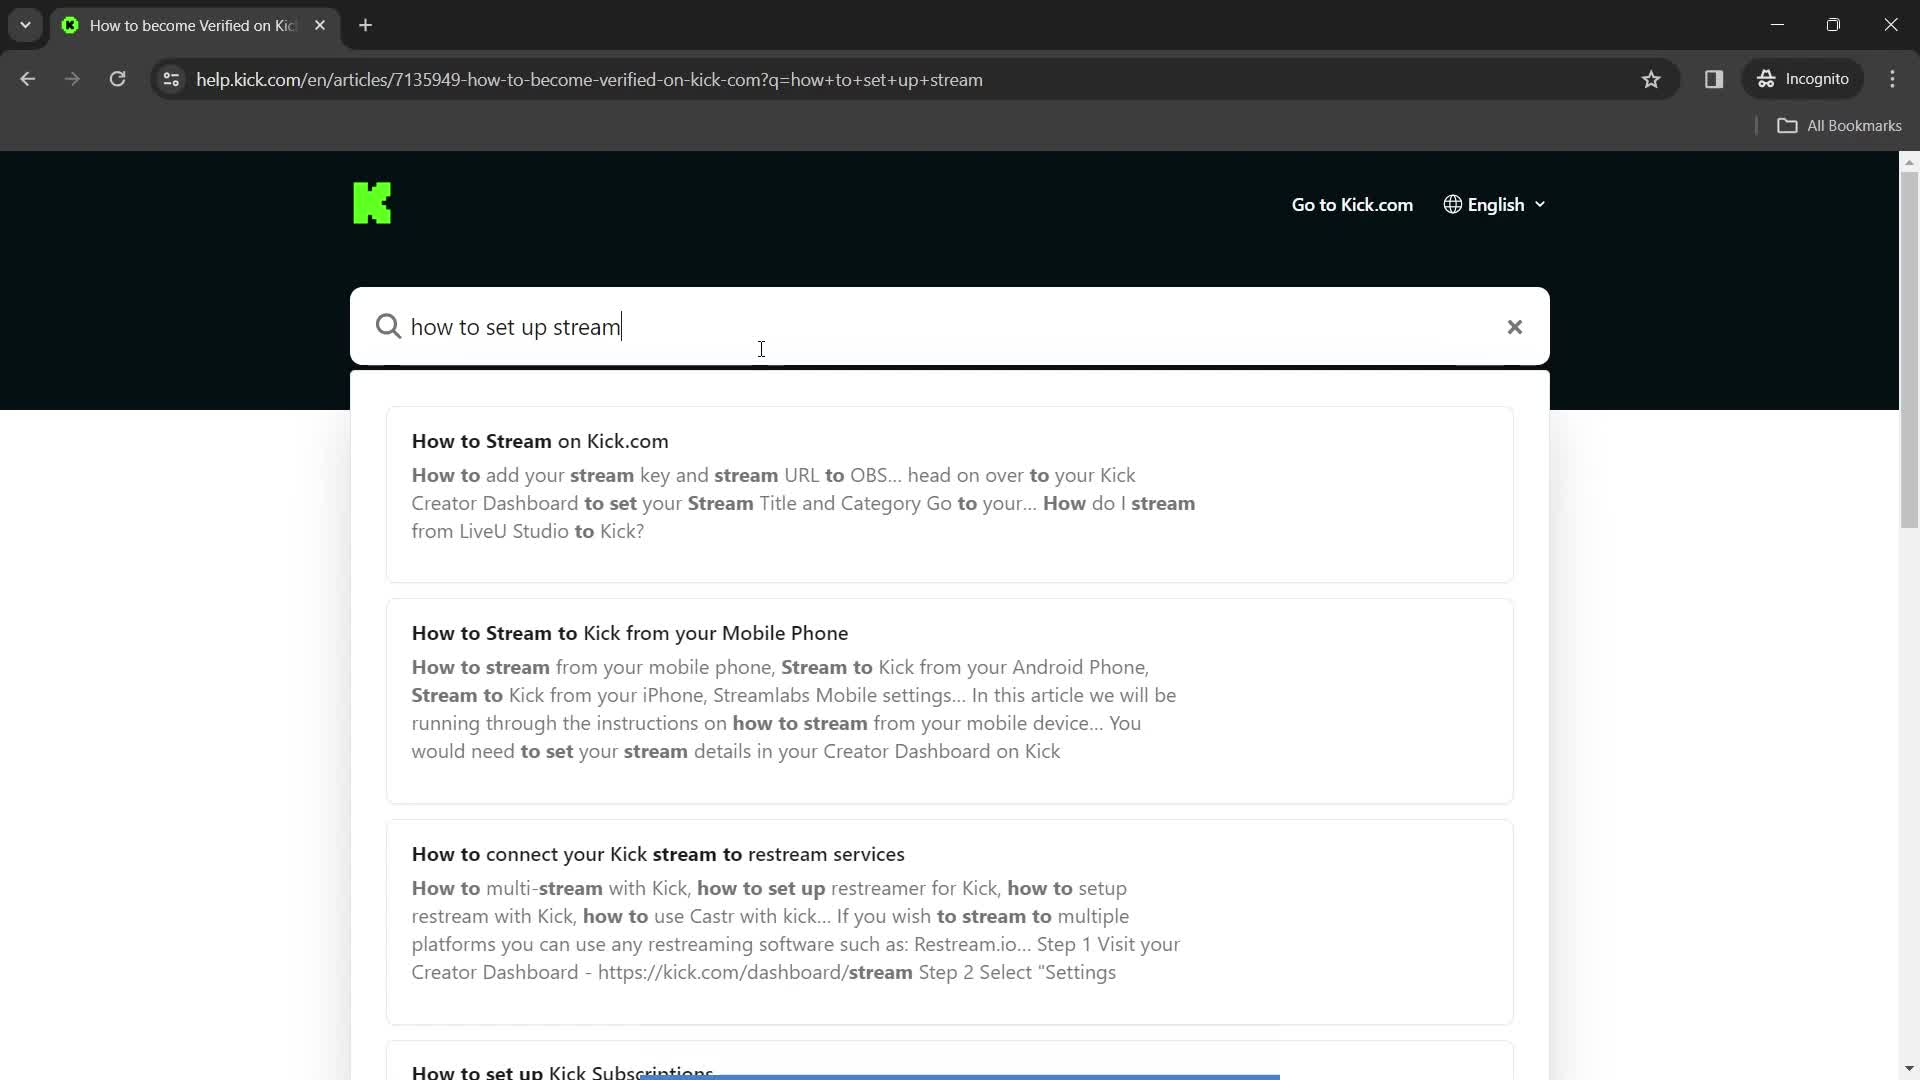Open All Bookmarks folder
1920x1080 pixels.
[x=1839, y=126]
